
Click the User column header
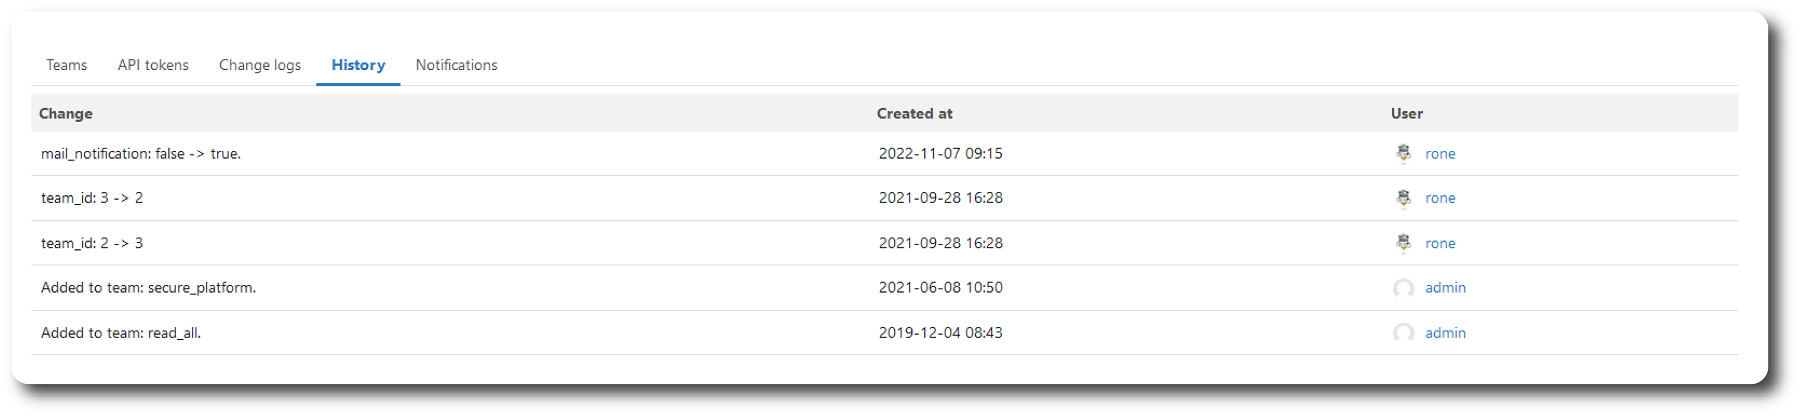click(1406, 114)
